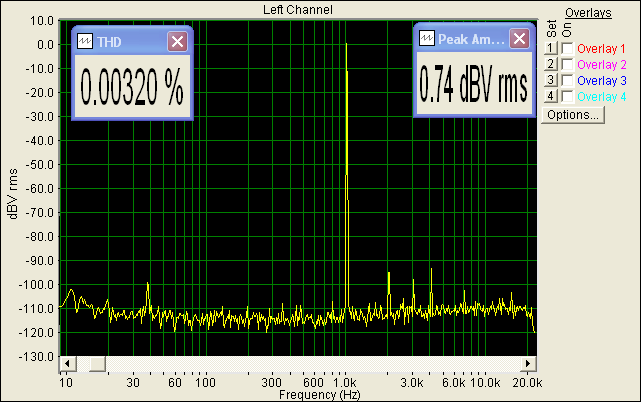The image size is (641, 402).
Task: Close the Peak Amplitude readout window
Action: click(x=519, y=38)
